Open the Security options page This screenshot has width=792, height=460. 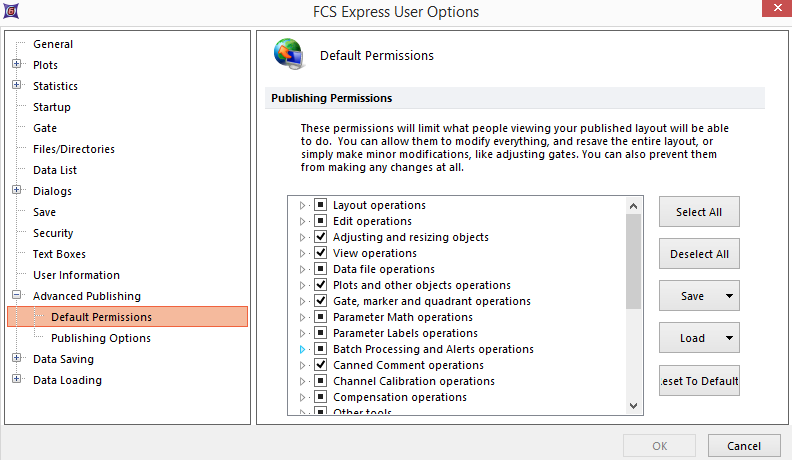(x=53, y=233)
